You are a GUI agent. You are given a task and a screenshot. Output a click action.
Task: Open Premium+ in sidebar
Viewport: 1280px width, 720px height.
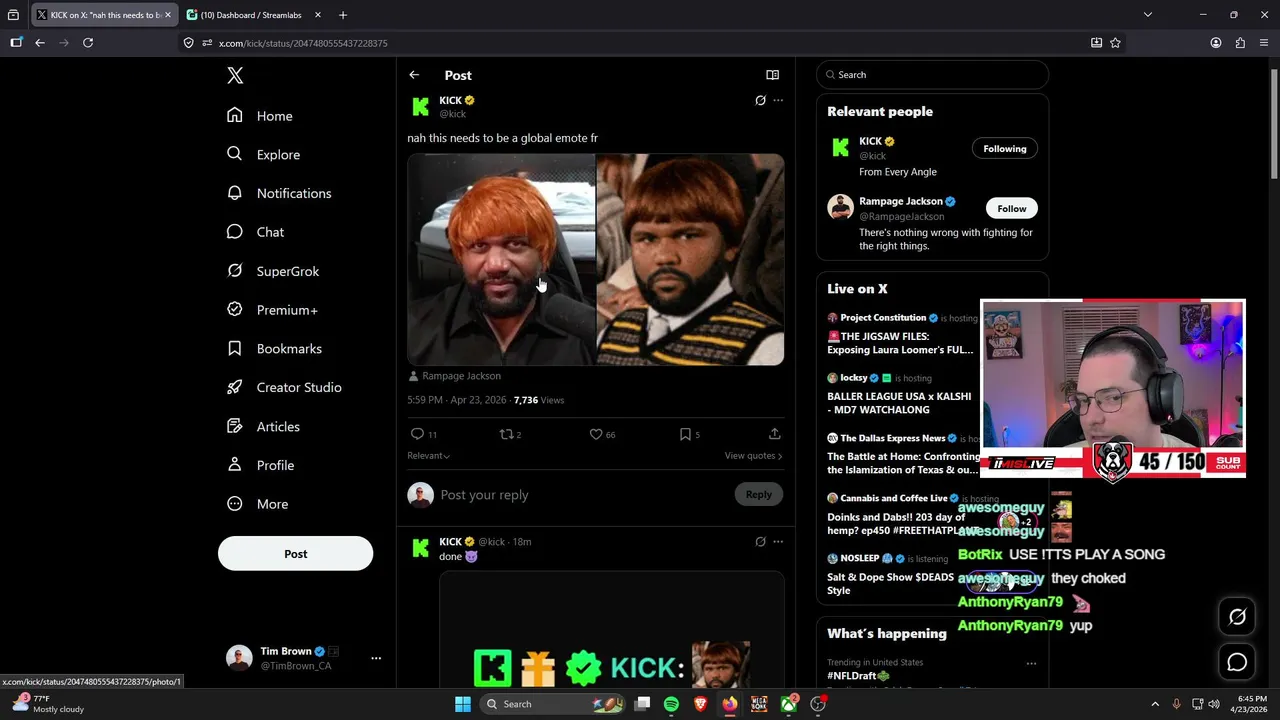[272, 310]
